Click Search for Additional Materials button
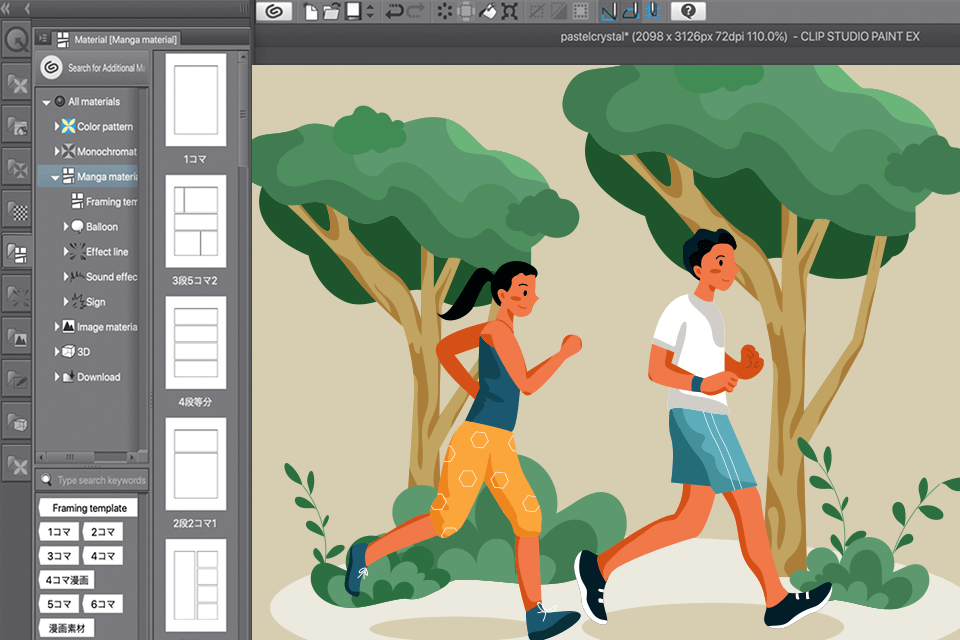 [92, 67]
